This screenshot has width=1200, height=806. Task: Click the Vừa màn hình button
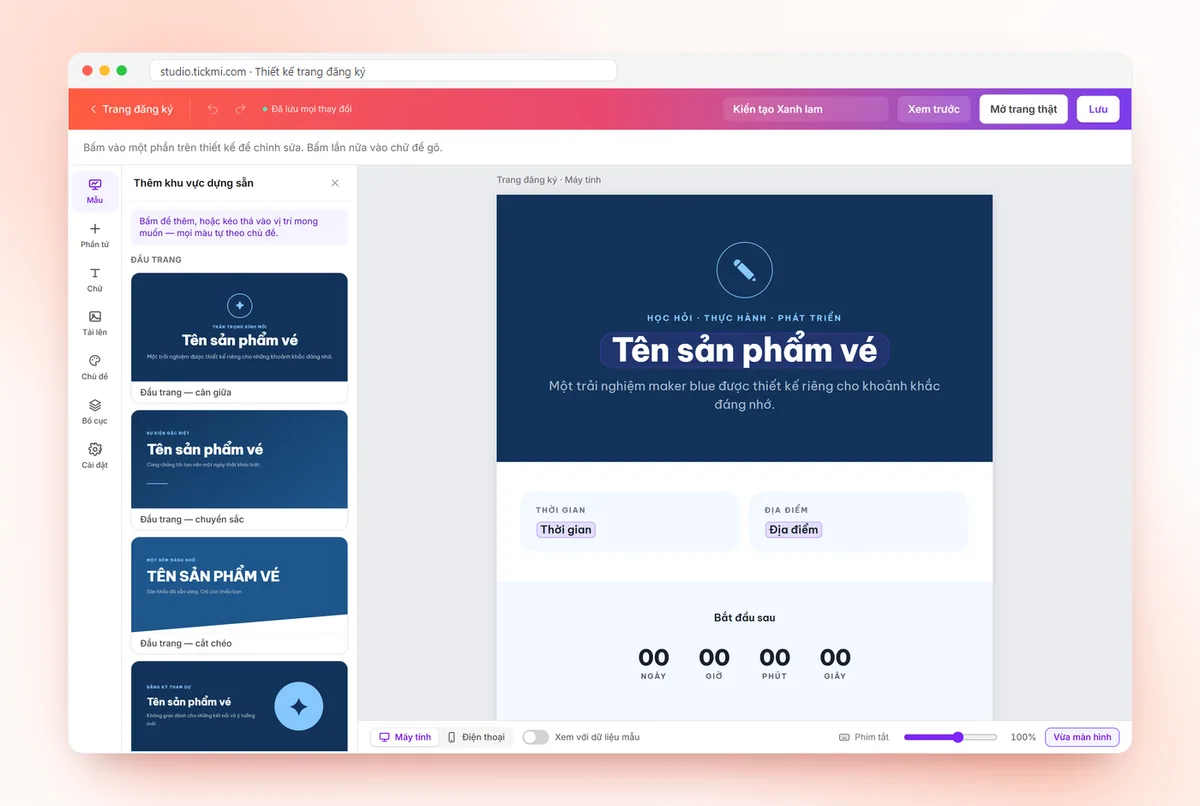[1082, 737]
